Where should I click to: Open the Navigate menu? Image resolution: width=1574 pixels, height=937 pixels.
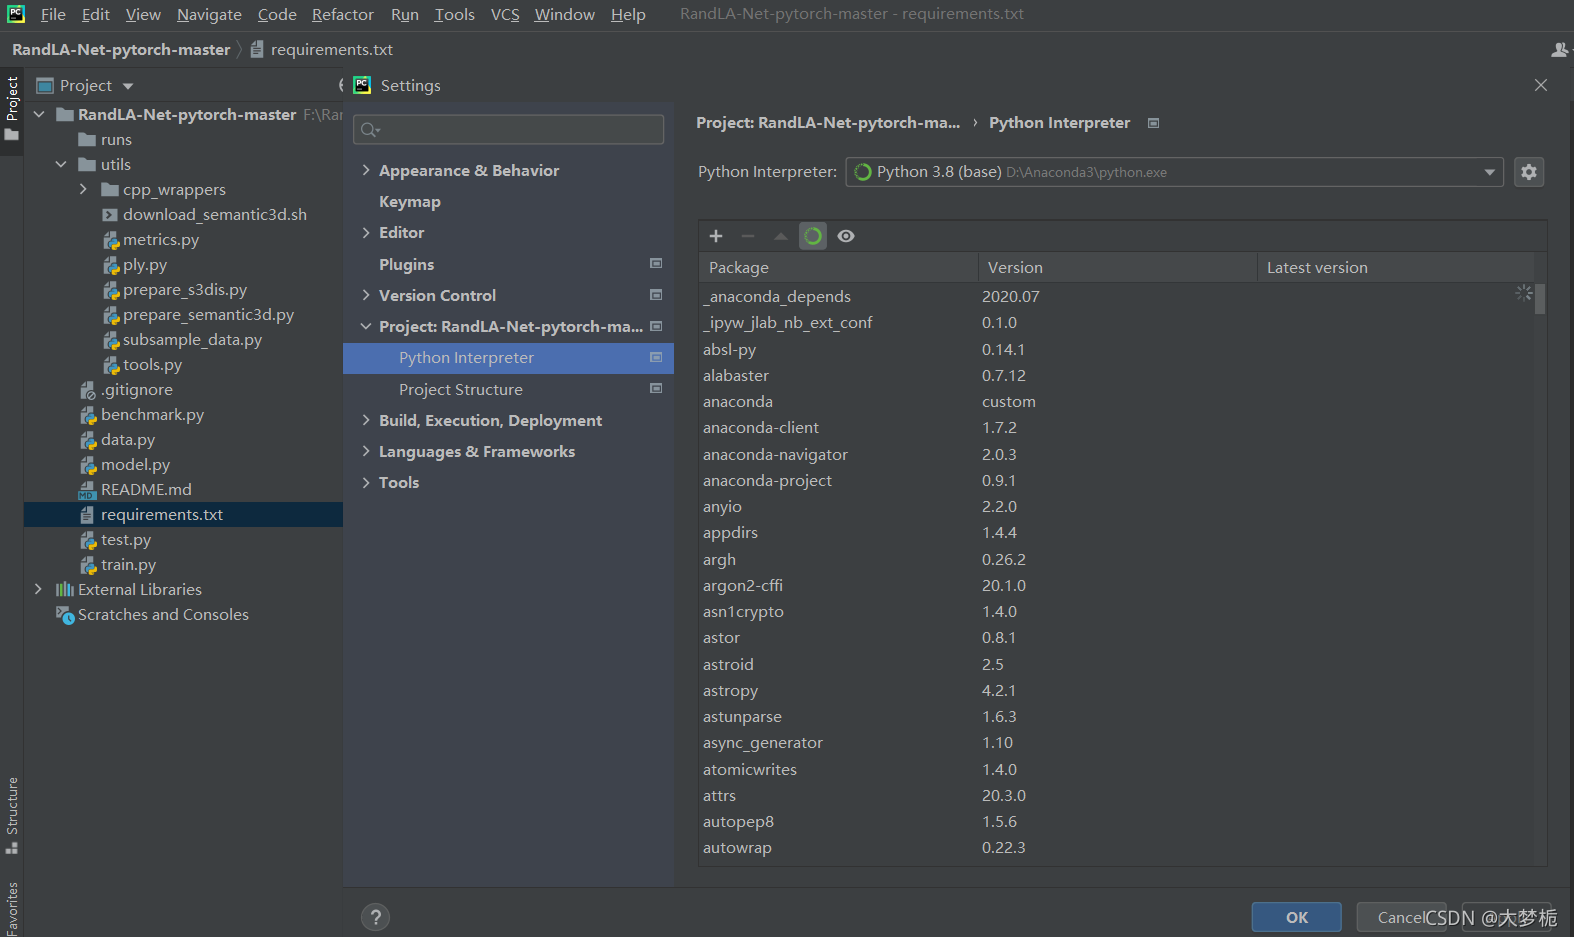(209, 14)
